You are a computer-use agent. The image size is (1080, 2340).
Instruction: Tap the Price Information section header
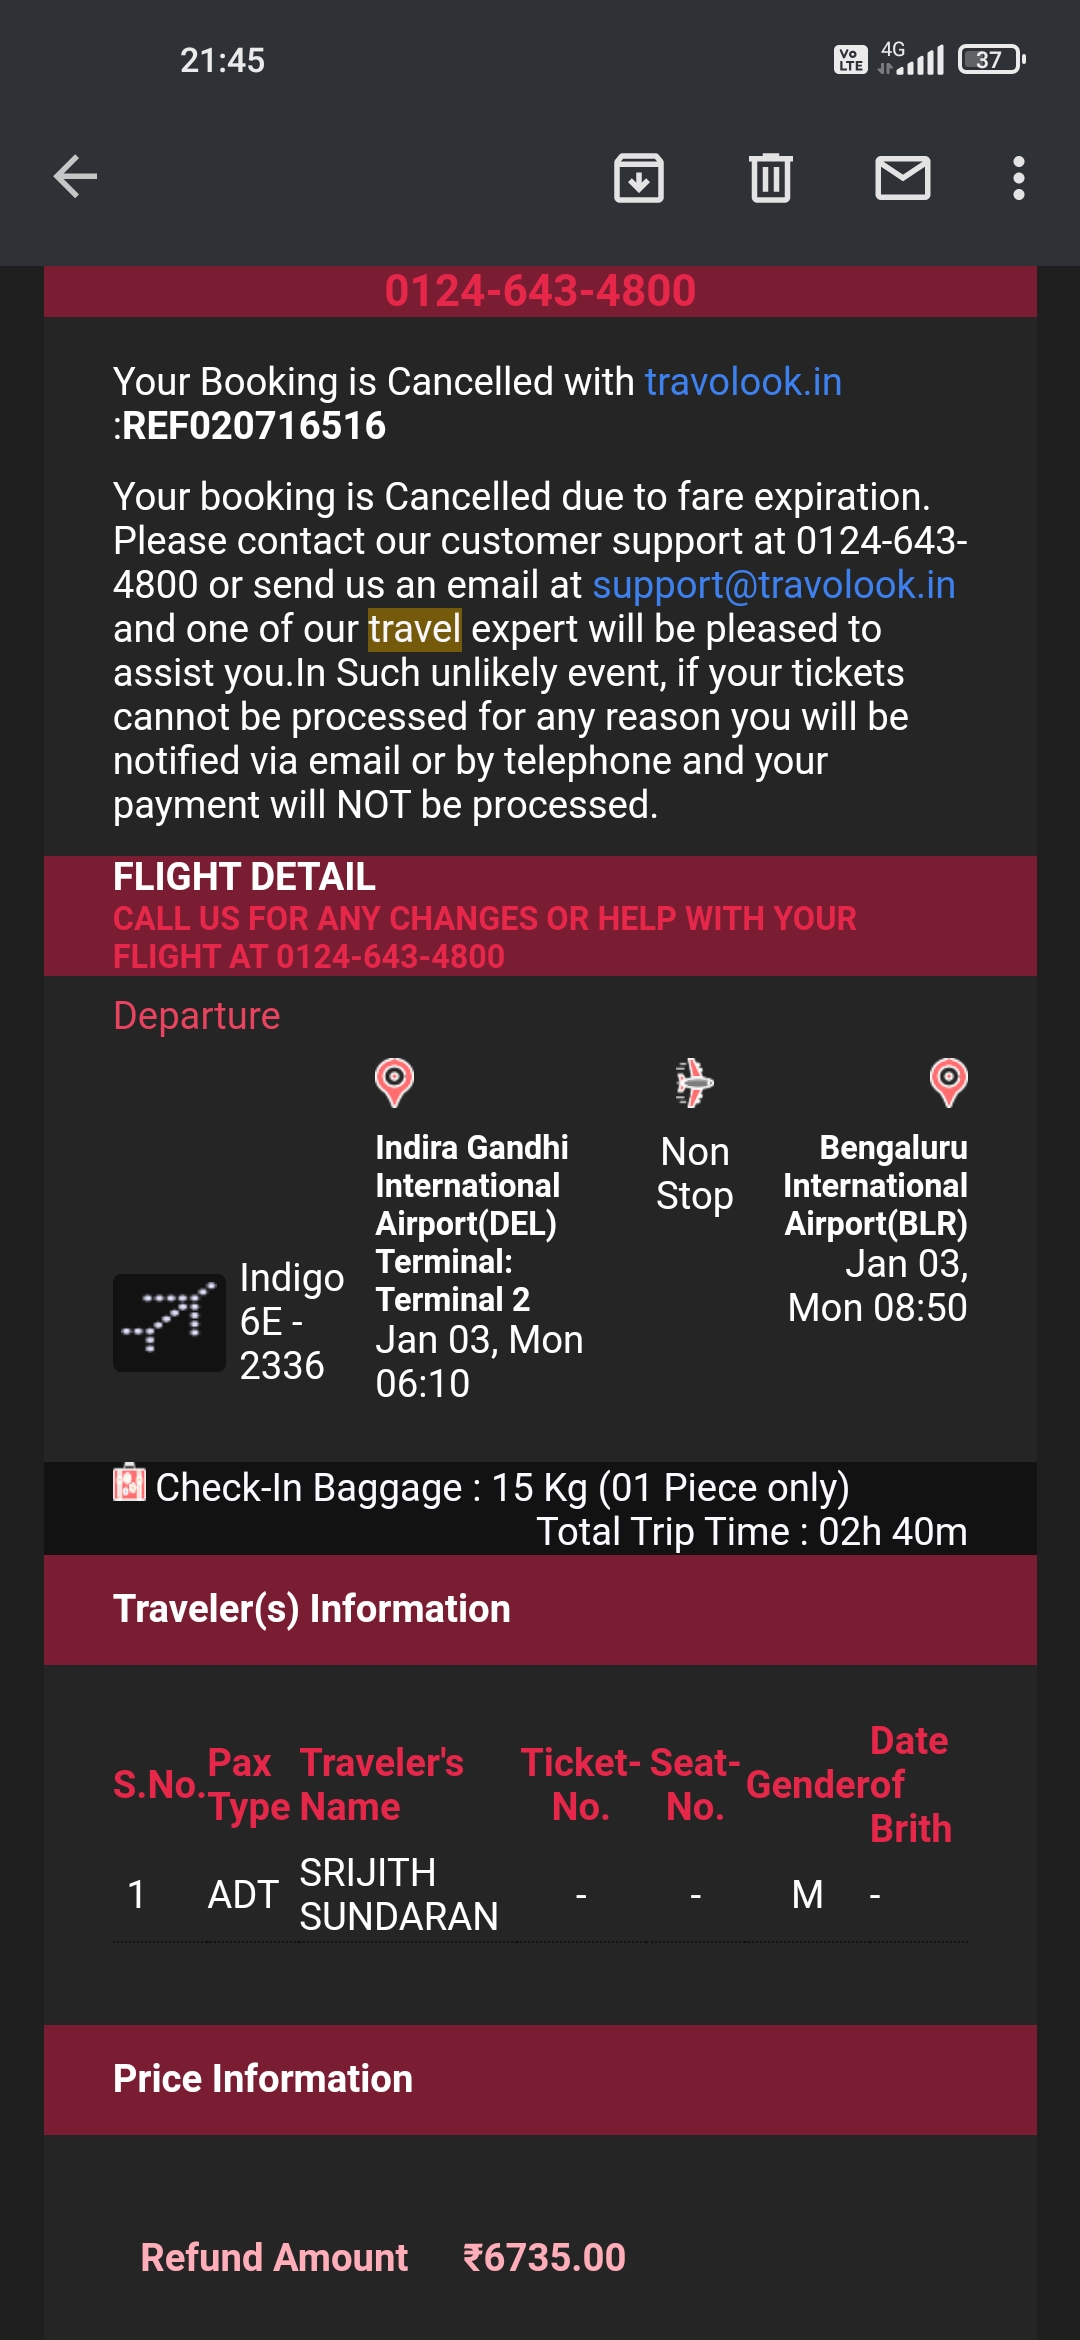pyautogui.click(x=263, y=2079)
